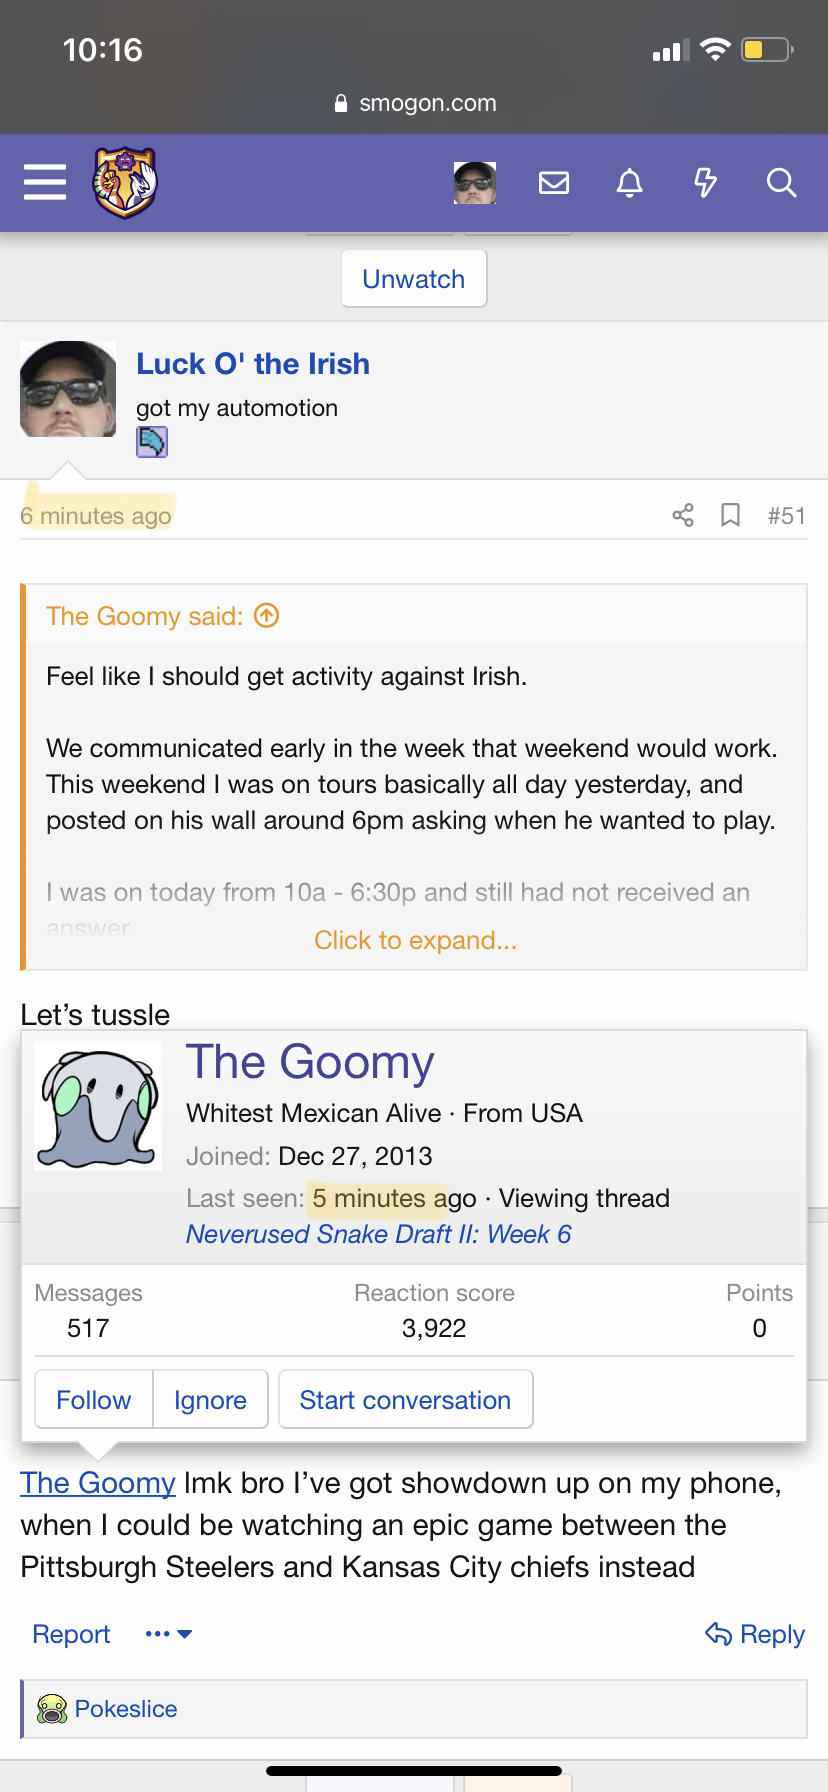Tap the Smogon logo
The image size is (828, 1792).
pyautogui.click(x=125, y=182)
